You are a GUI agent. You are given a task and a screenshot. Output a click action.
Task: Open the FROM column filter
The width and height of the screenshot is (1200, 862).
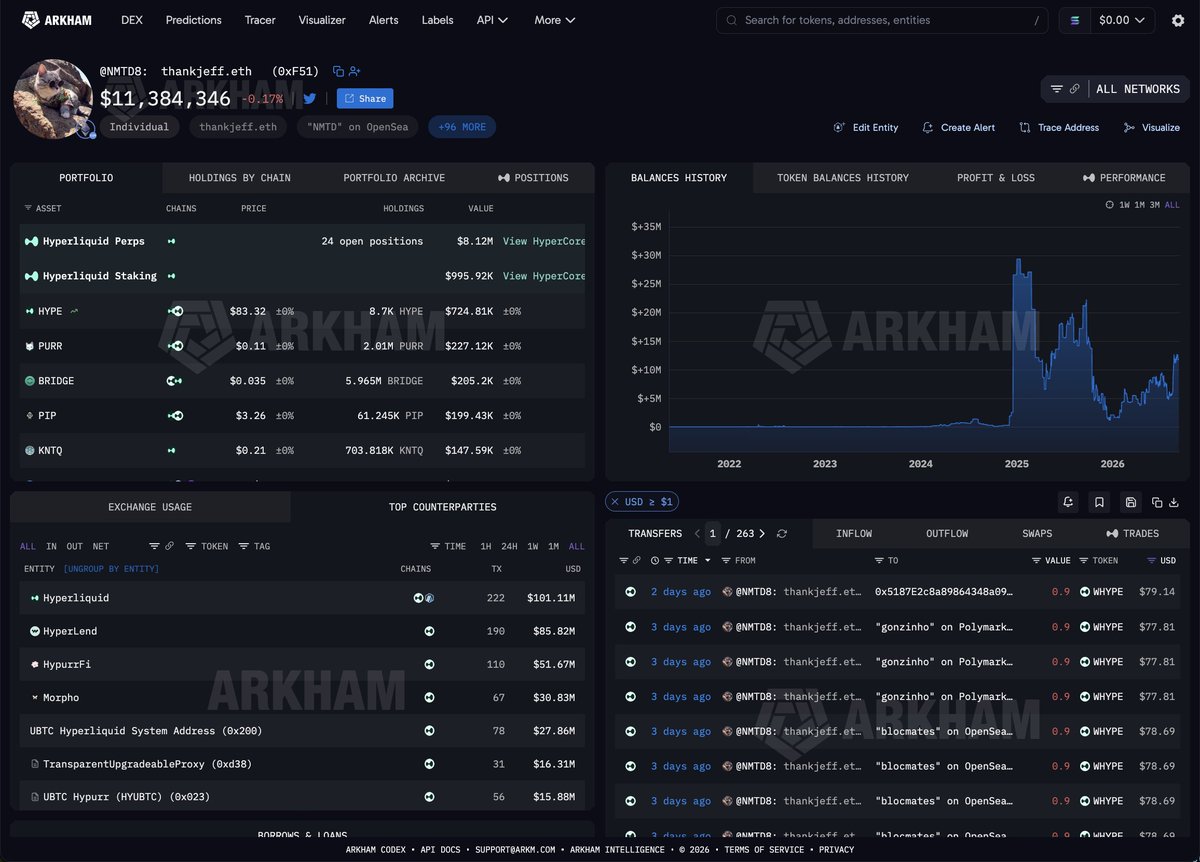739,561
